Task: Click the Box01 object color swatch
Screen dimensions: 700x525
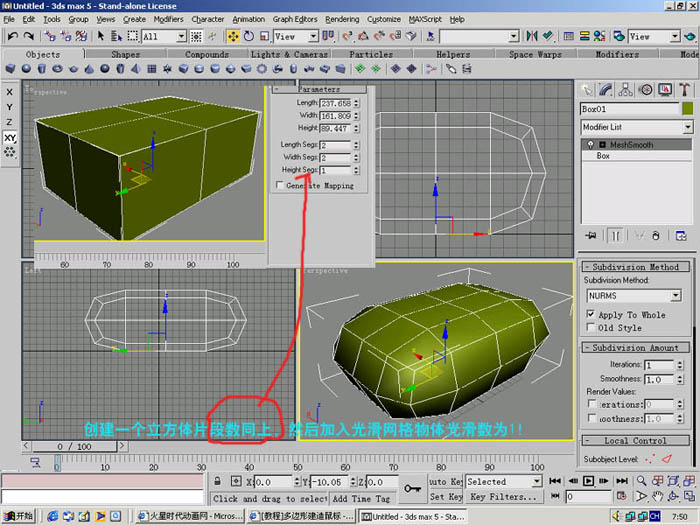Action: click(x=687, y=108)
